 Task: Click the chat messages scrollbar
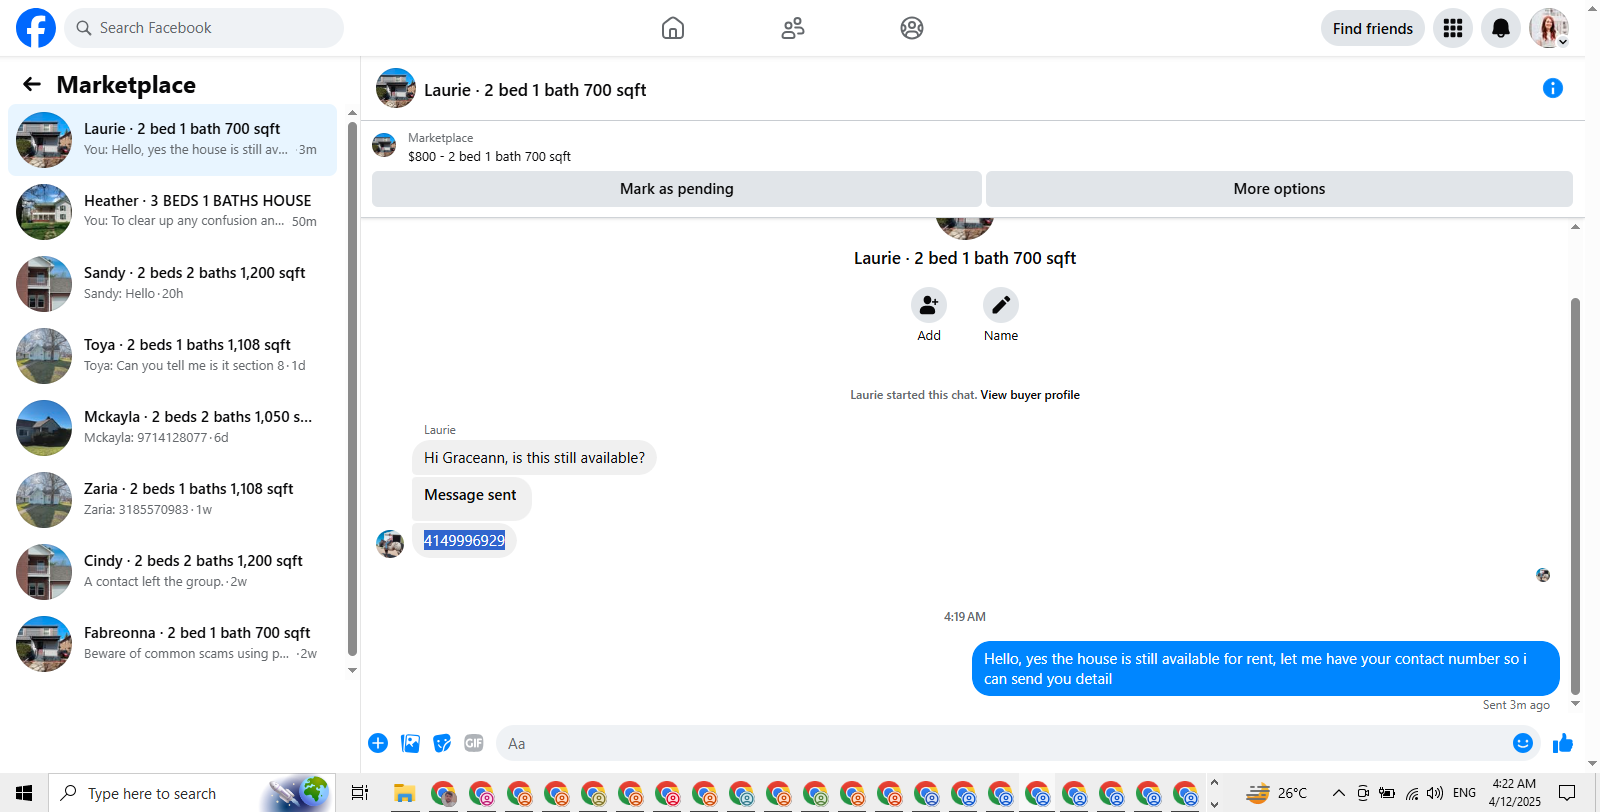pos(1575,496)
